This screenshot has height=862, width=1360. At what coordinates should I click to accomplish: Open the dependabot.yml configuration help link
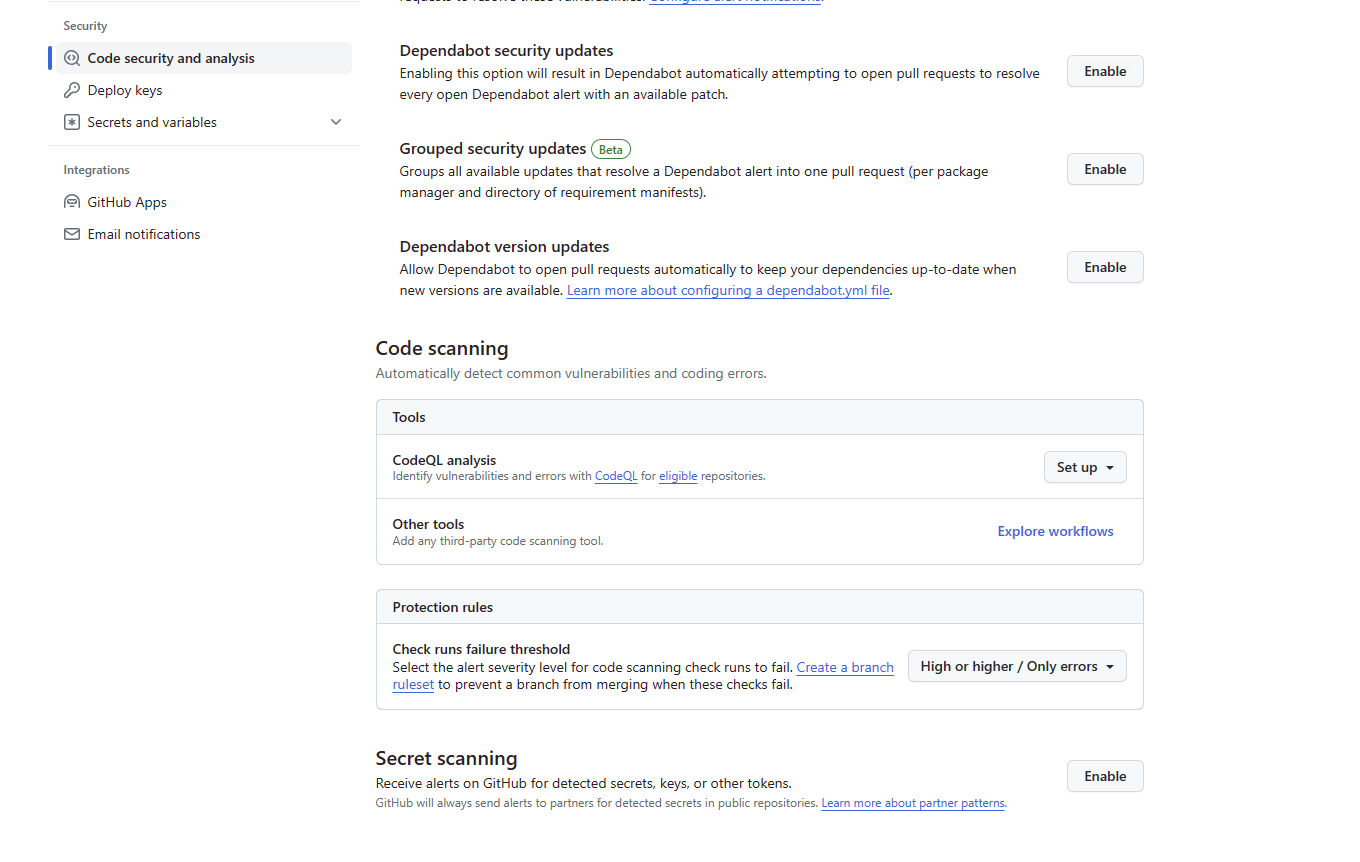728,291
